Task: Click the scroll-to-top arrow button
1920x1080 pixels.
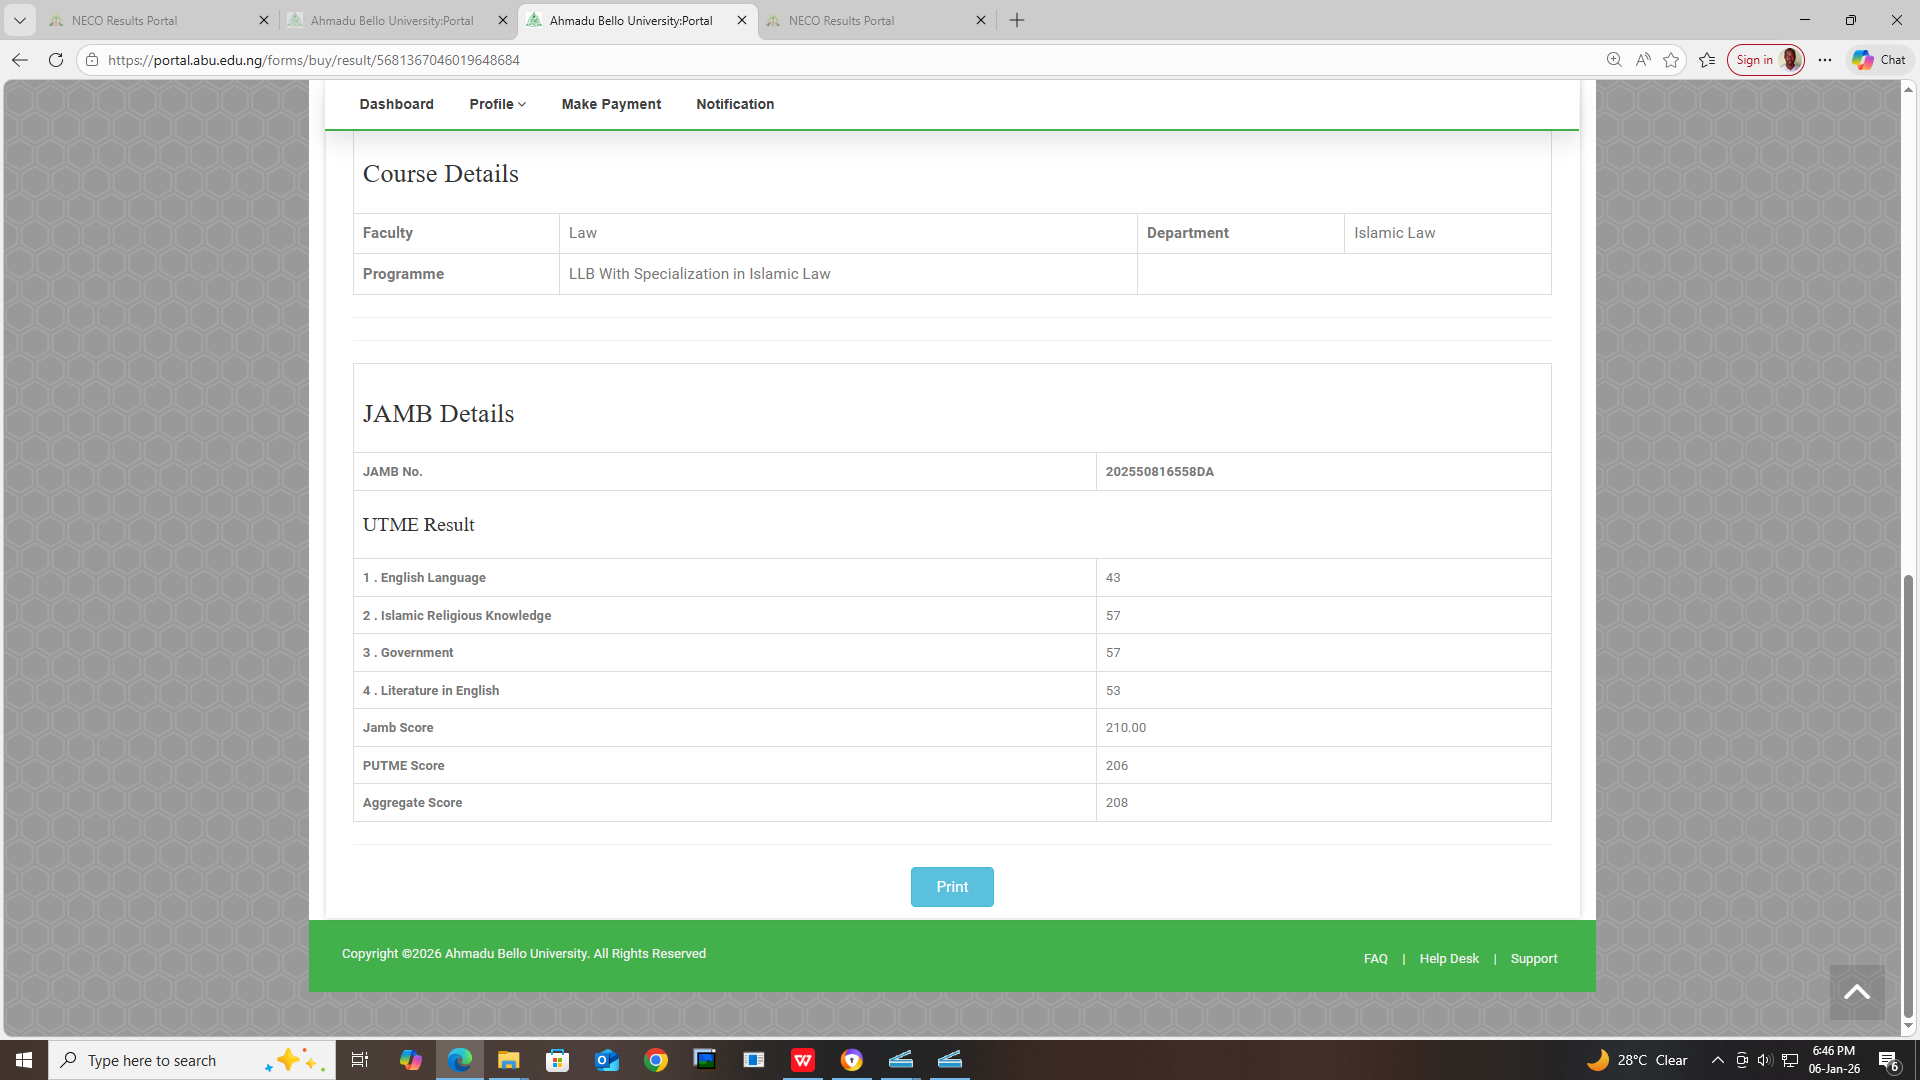Action: pyautogui.click(x=1856, y=992)
